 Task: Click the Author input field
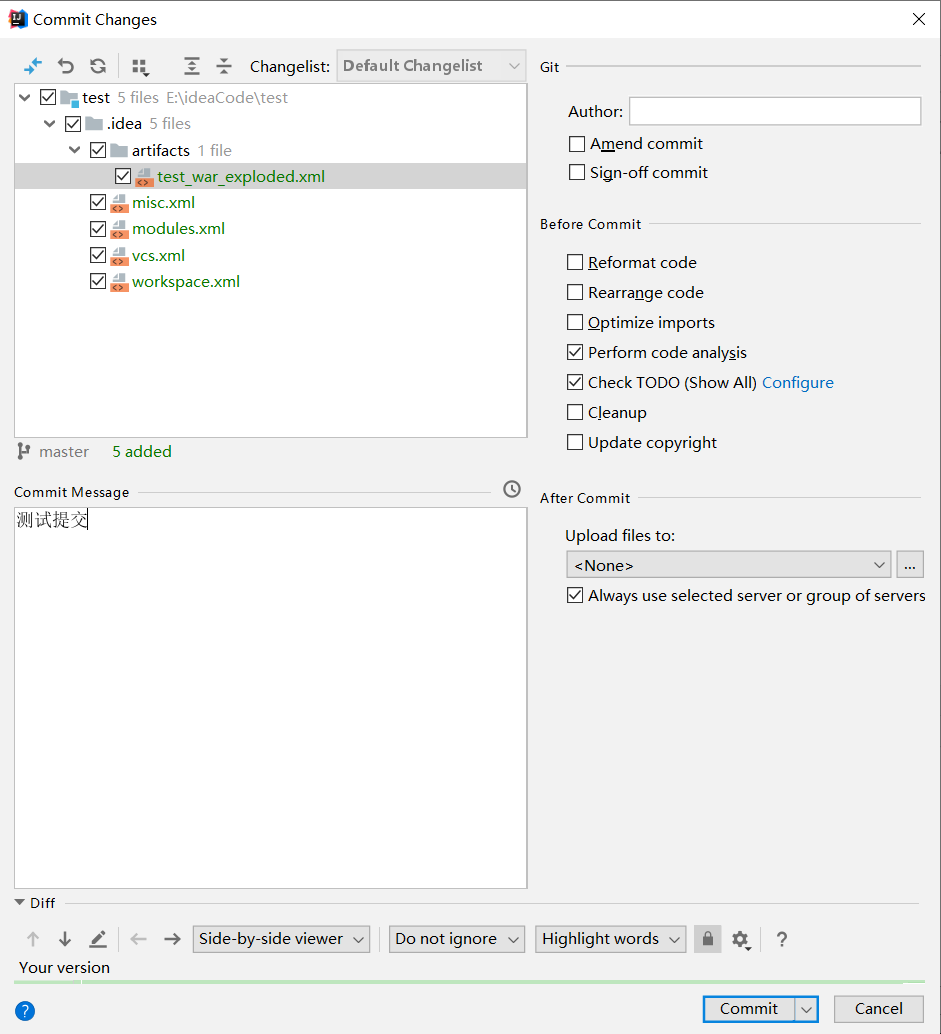pos(774,111)
